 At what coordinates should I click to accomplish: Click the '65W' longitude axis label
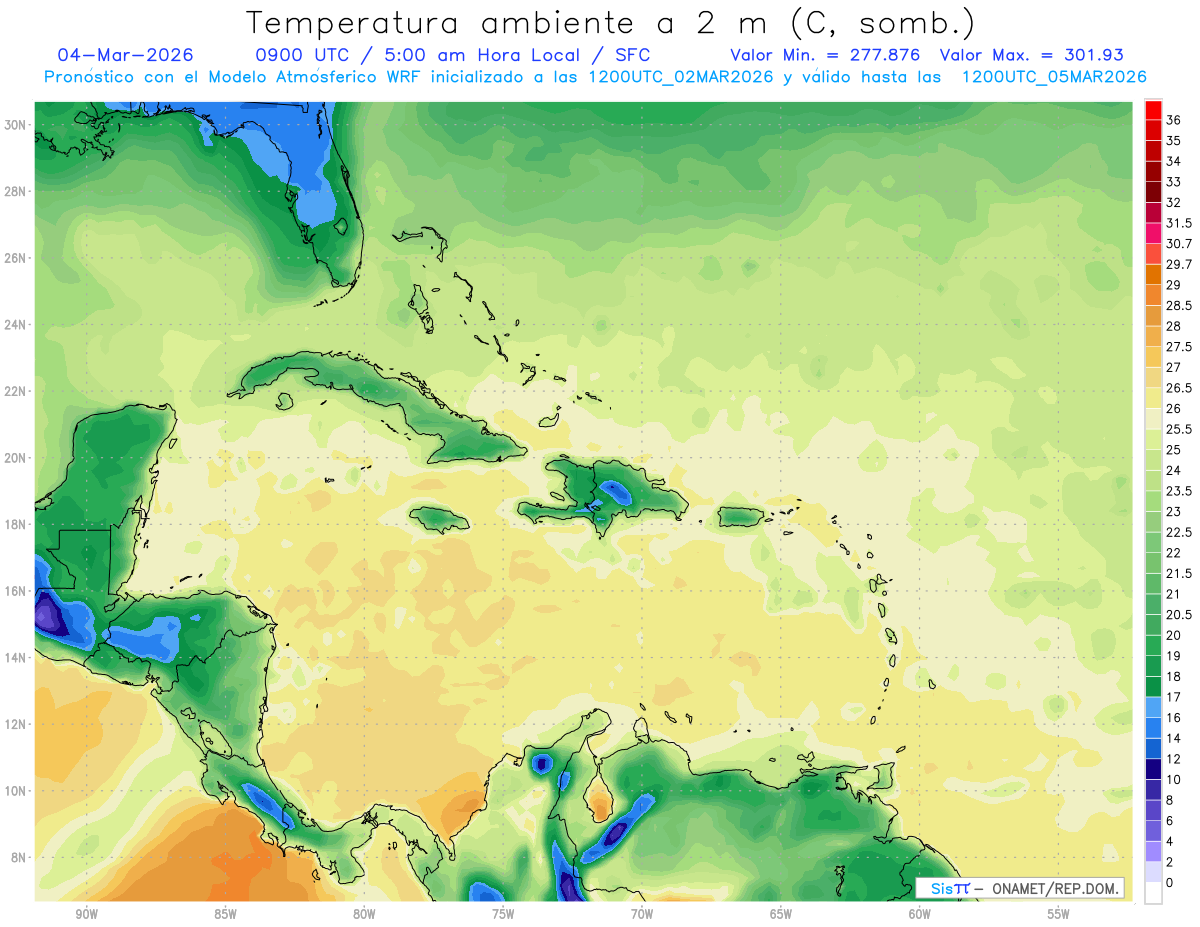781,914
